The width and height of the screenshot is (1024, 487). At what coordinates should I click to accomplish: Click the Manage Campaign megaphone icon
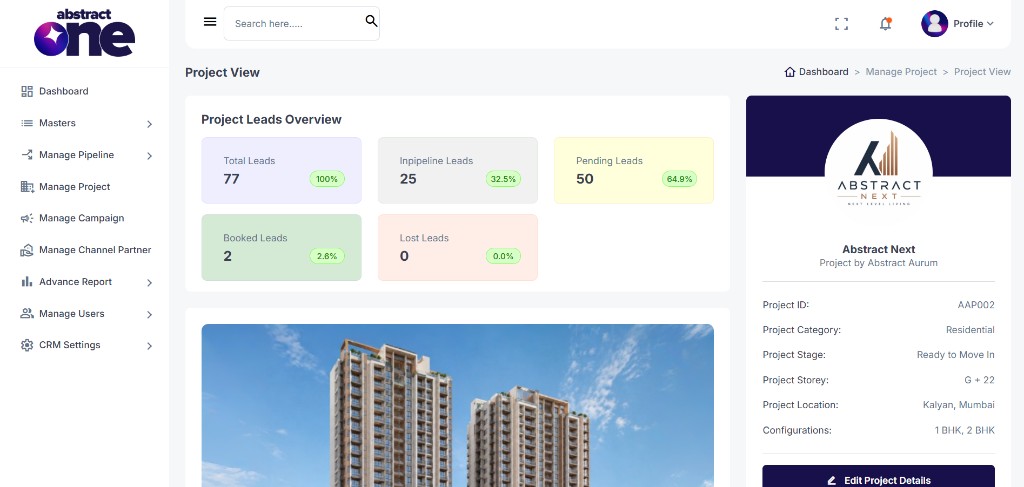(x=27, y=218)
